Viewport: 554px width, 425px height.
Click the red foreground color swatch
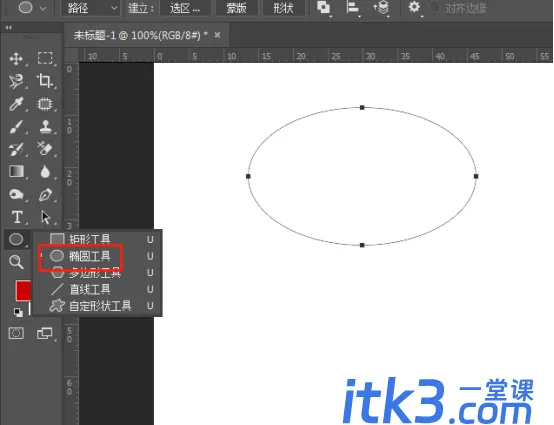coord(23,291)
